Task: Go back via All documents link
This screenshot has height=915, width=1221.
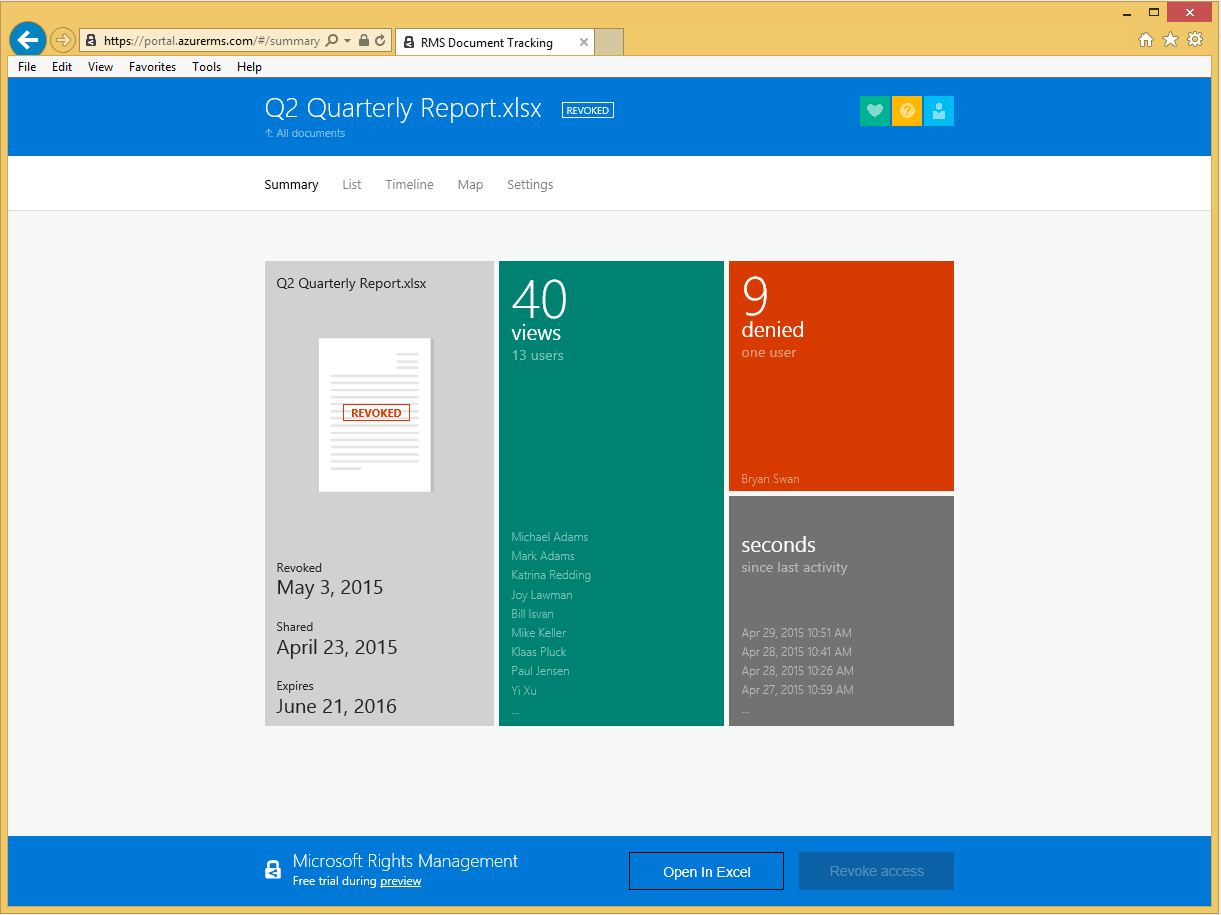Action: click(x=305, y=133)
